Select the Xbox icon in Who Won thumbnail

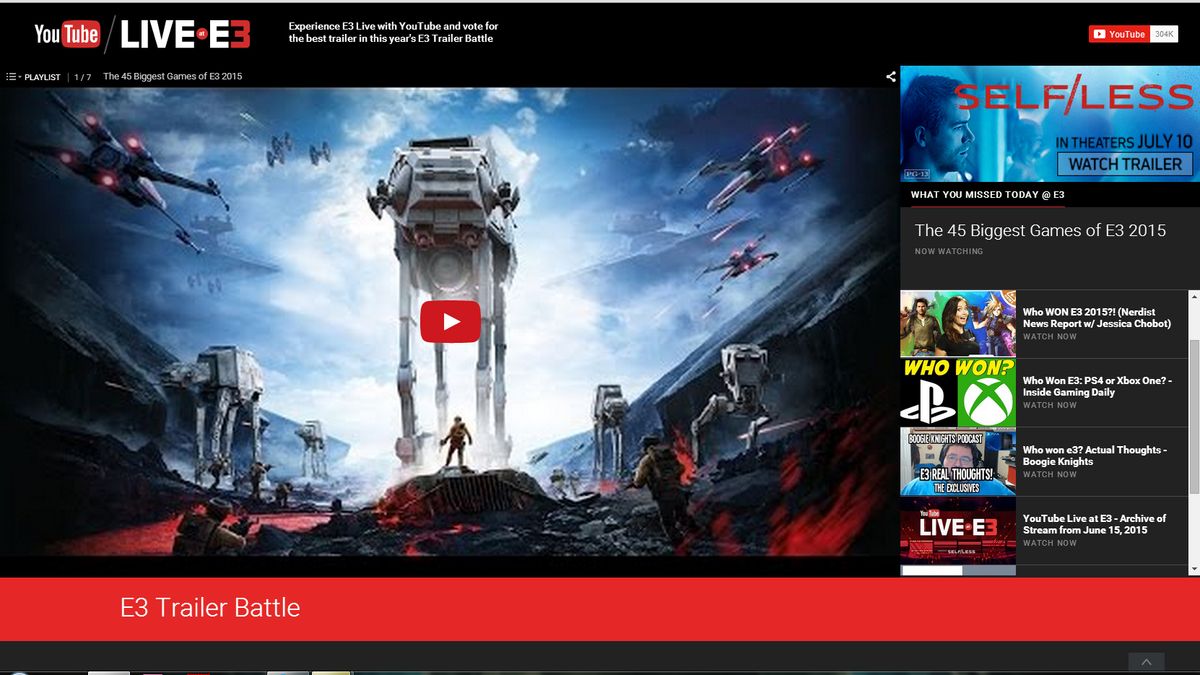pyautogui.click(x=983, y=398)
